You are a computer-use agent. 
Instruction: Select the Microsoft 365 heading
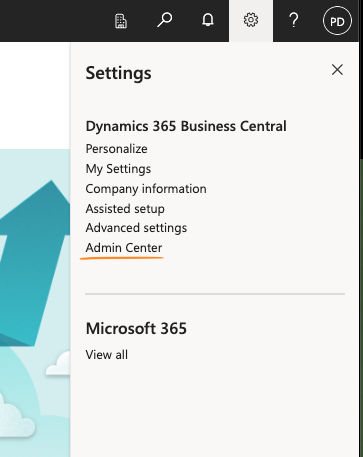(x=136, y=329)
